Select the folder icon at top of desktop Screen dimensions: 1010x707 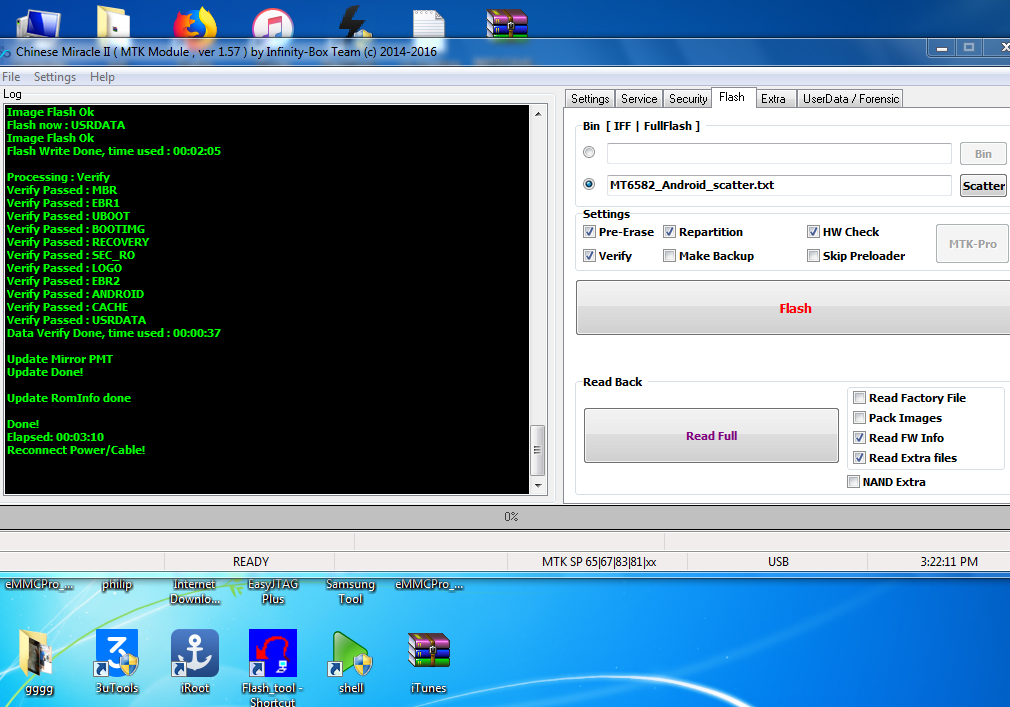(x=113, y=23)
